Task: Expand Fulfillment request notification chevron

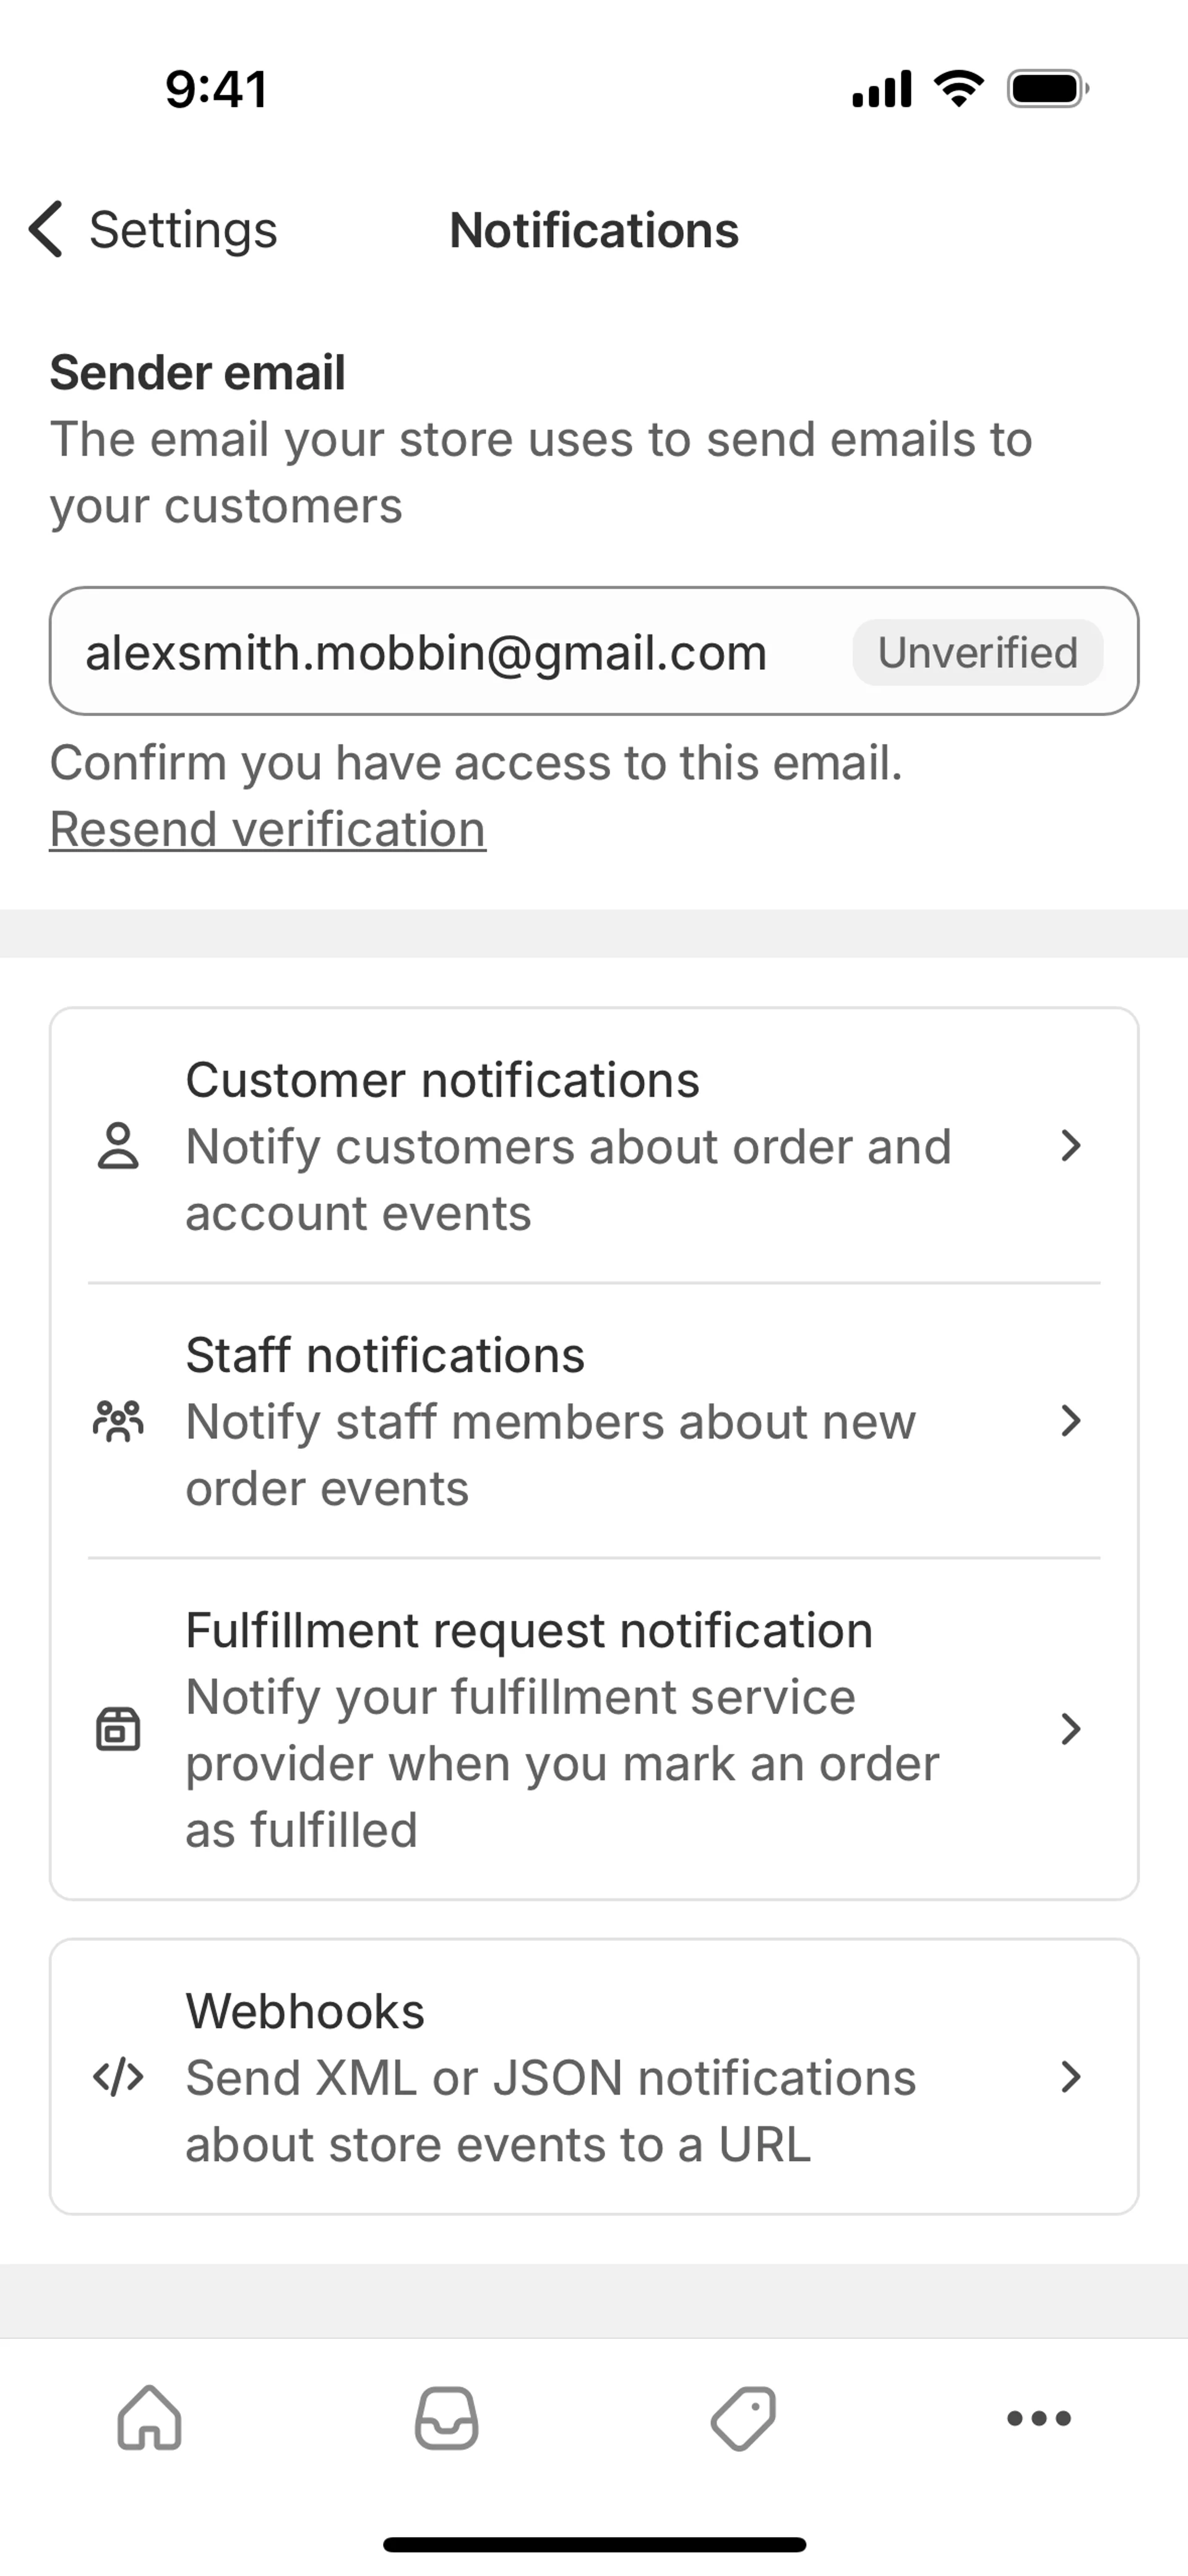Action: [x=1070, y=1729]
